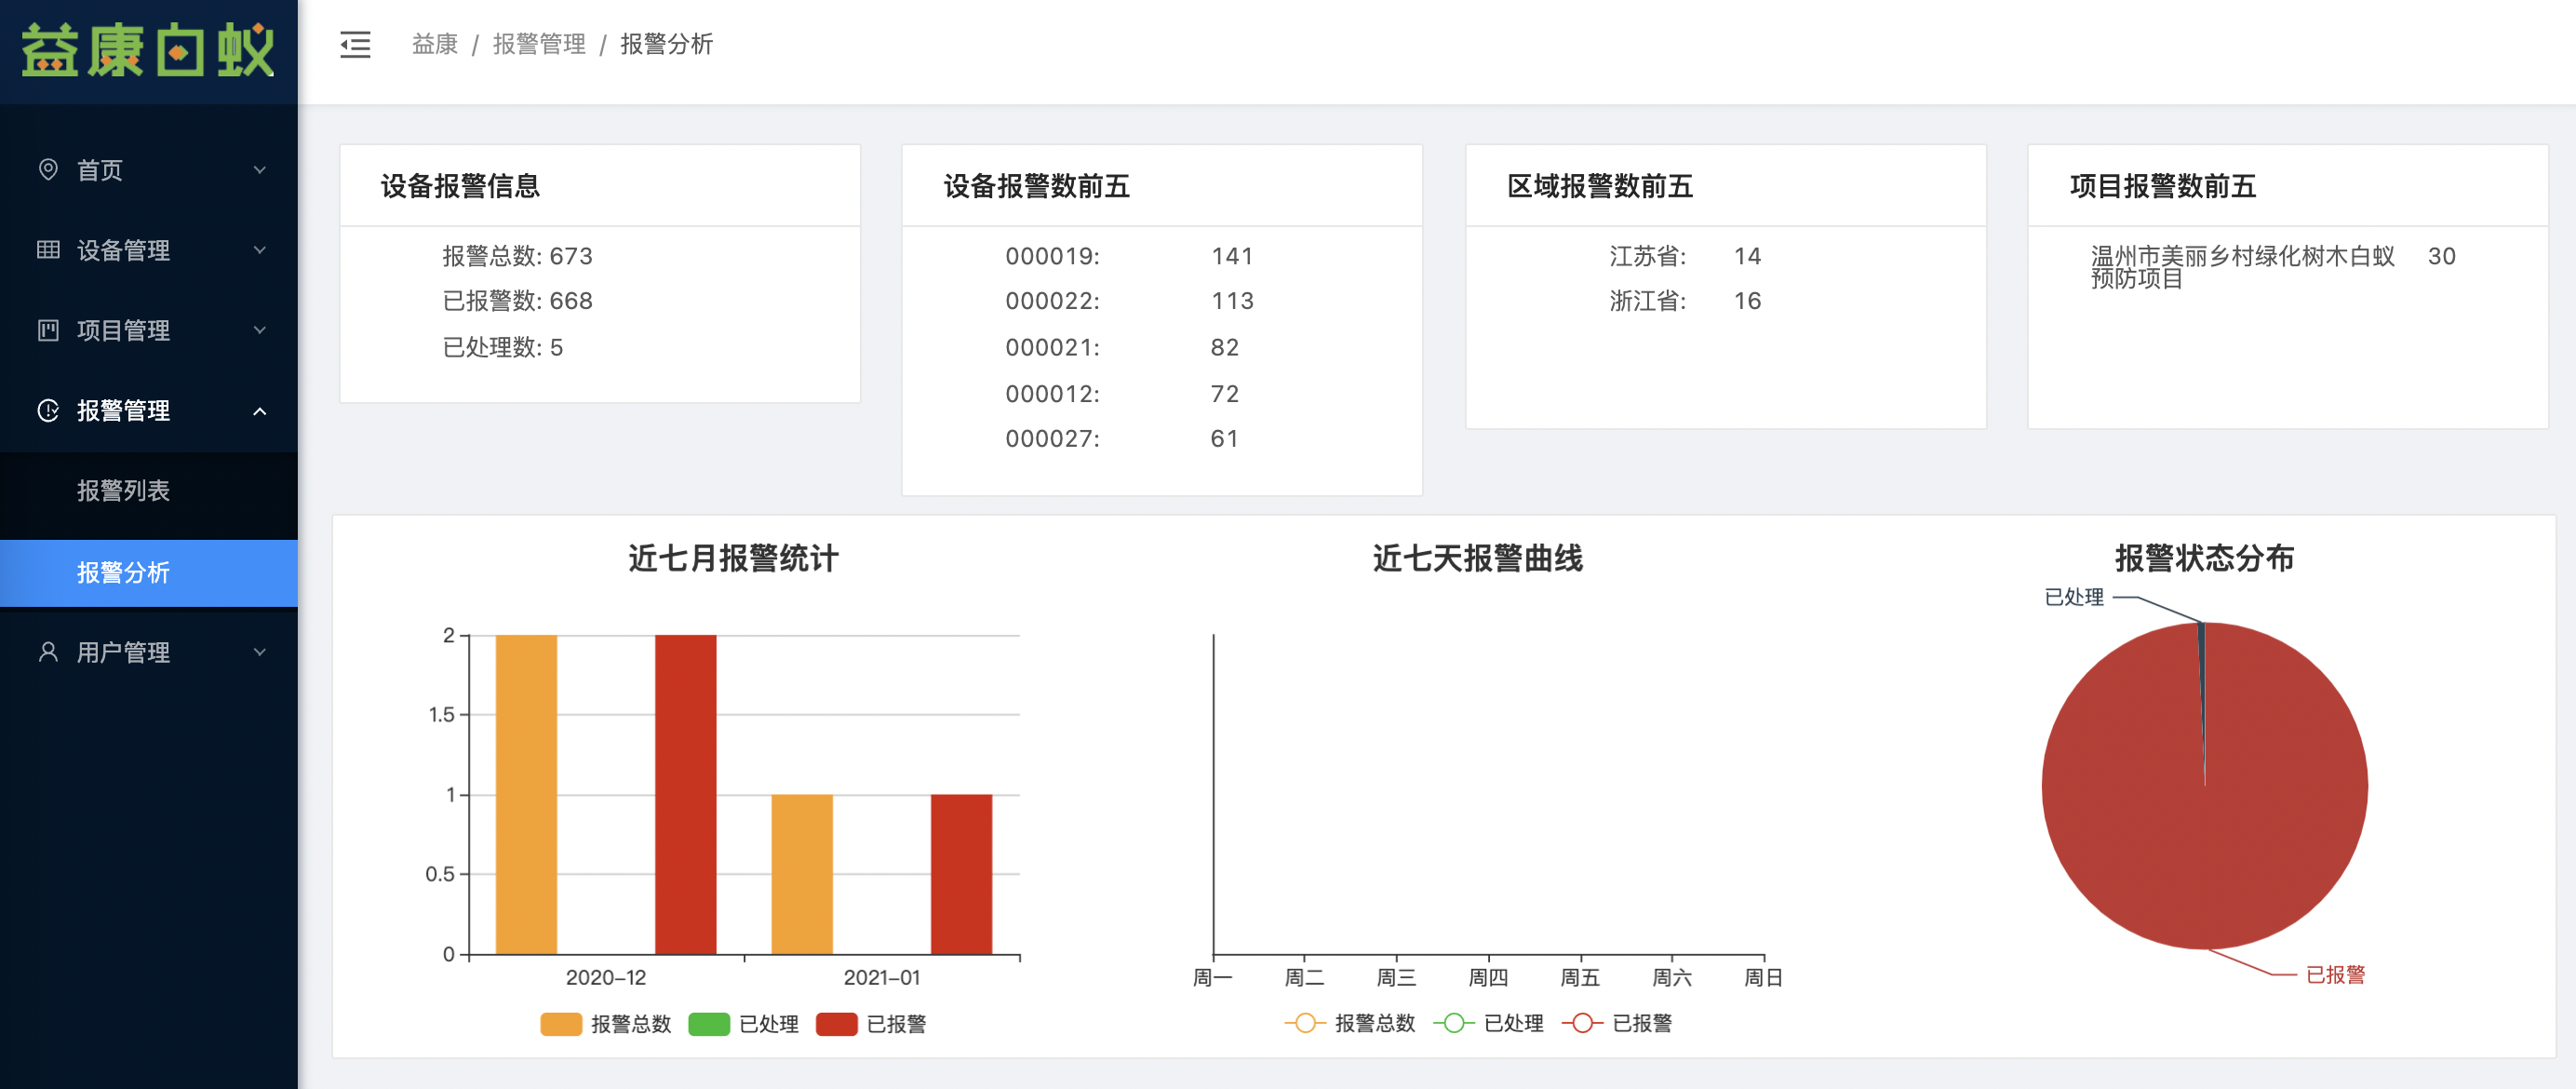Collapse the 报警管理 menu arrow
Image resolution: width=2576 pixels, height=1089 pixels.
pyautogui.click(x=259, y=411)
